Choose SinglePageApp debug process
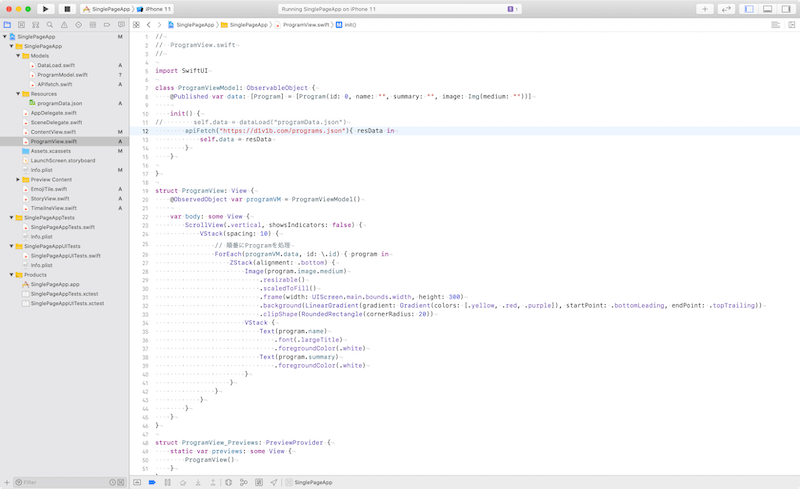Image resolution: width=800 pixels, height=489 pixels. click(x=309, y=482)
